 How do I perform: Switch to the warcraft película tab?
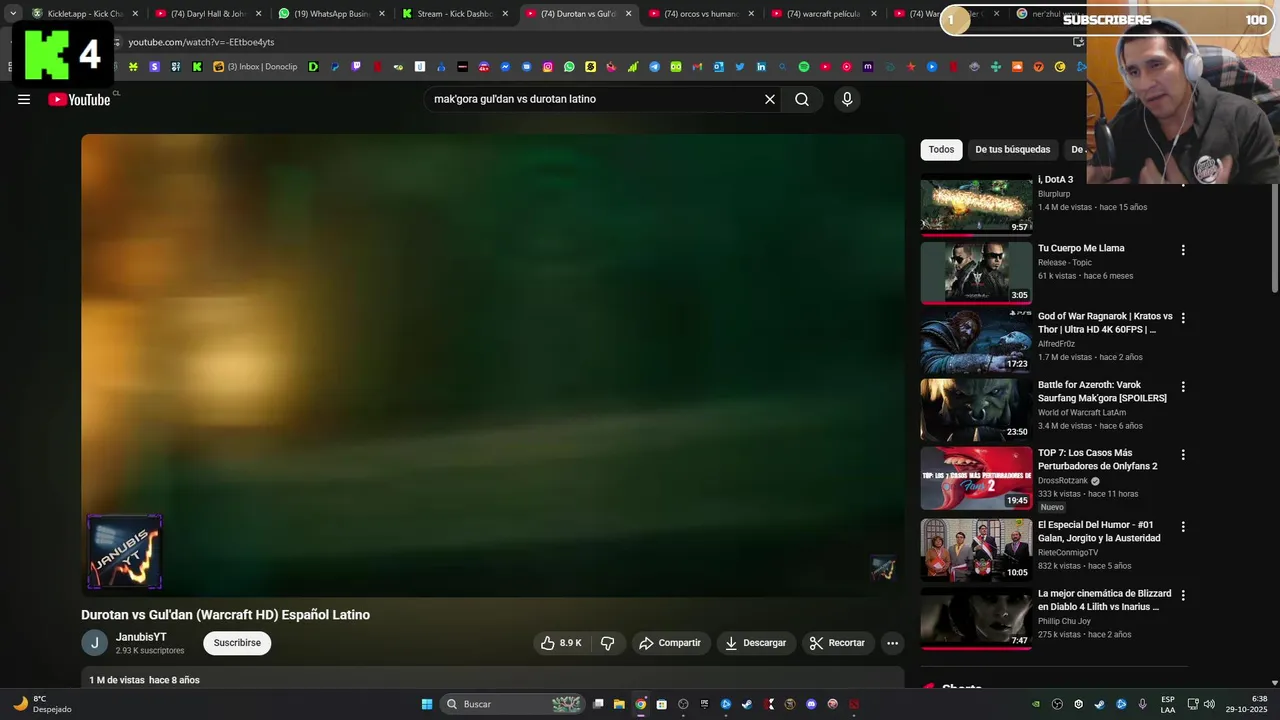click(823, 14)
